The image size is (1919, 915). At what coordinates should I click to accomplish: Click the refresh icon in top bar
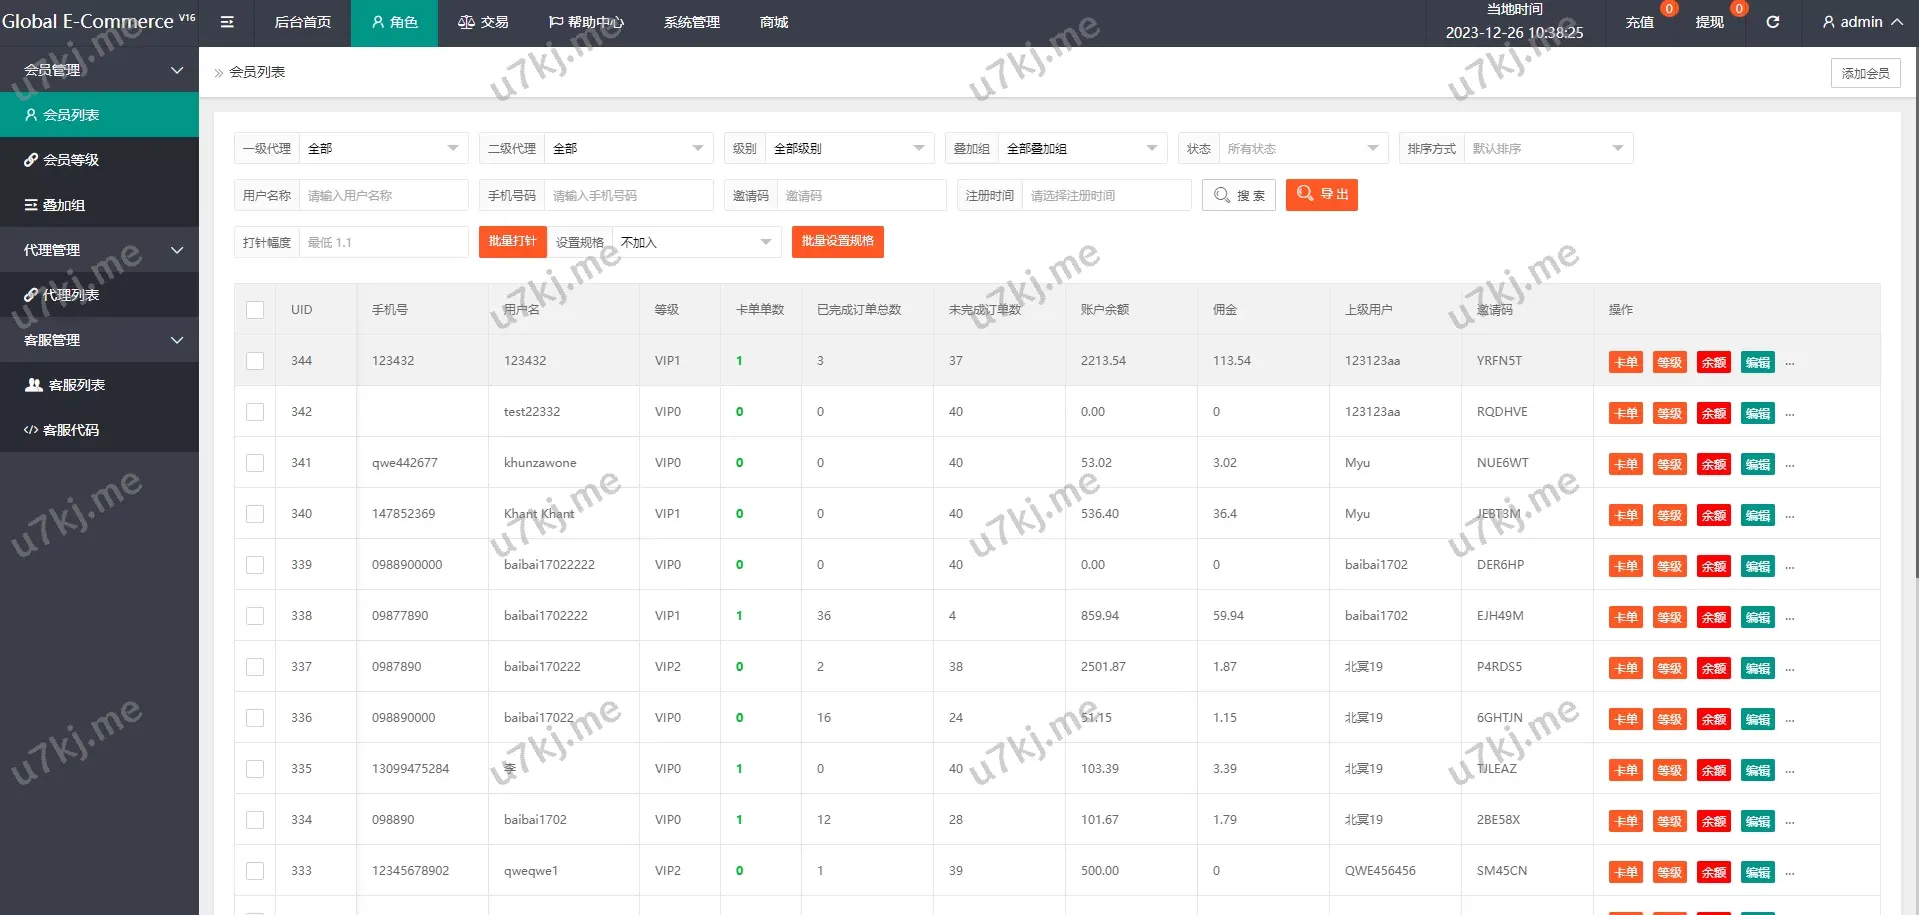pyautogui.click(x=1772, y=22)
